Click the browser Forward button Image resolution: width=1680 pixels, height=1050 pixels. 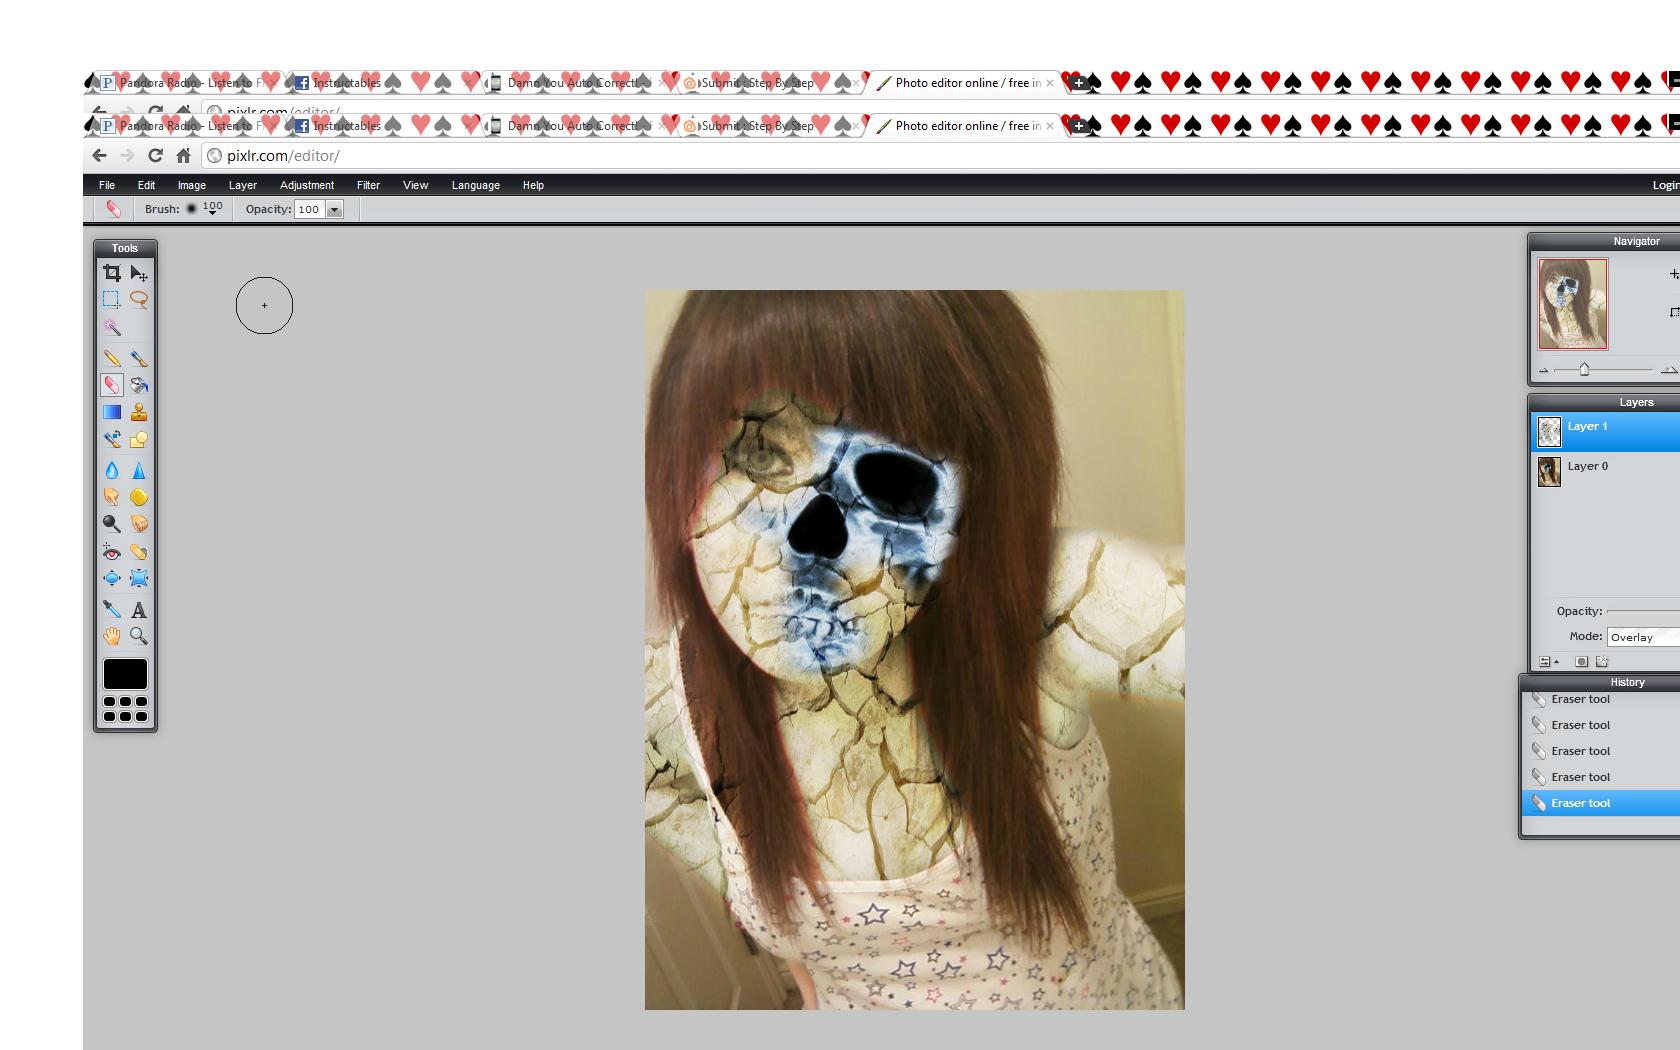point(127,155)
